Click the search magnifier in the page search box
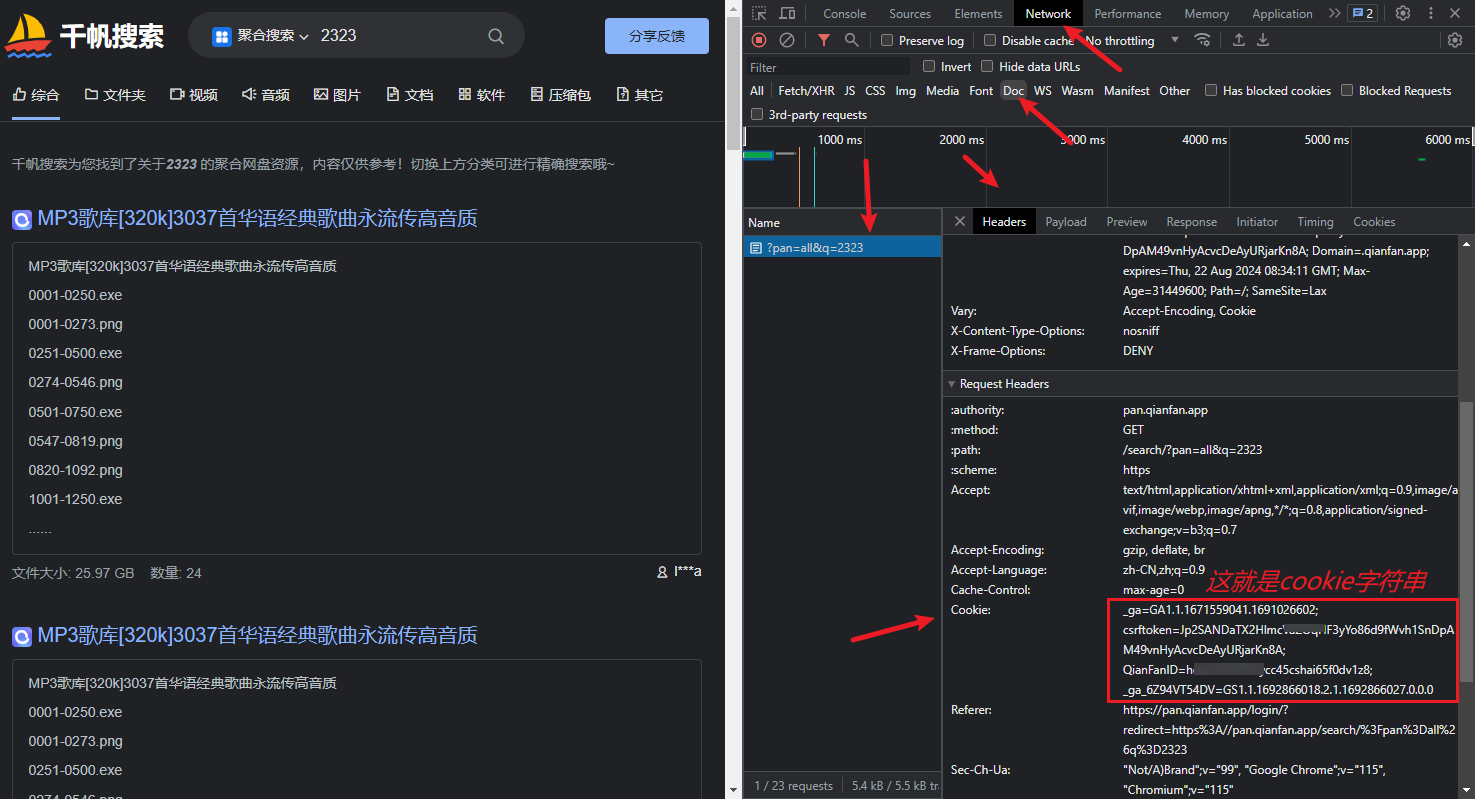The width and height of the screenshot is (1475, 799). click(496, 36)
